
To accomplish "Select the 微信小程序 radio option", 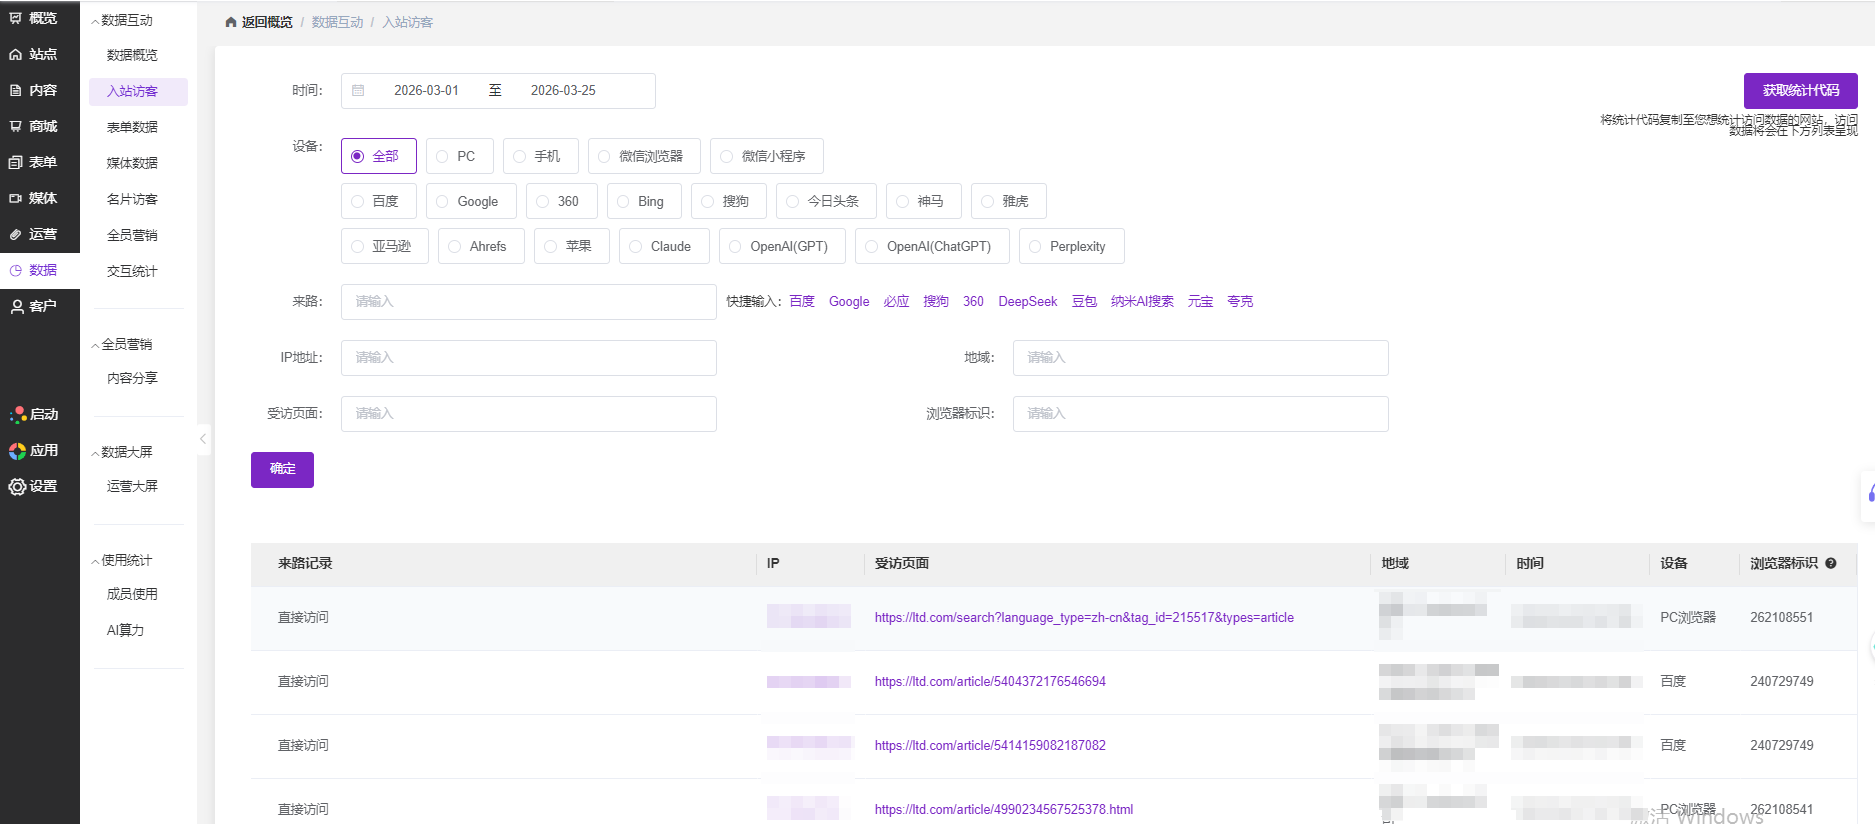I will click(x=727, y=156).
